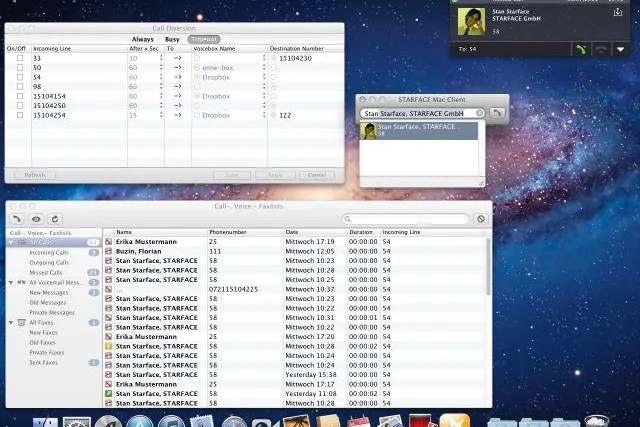Open Launchpad rocket icon in the Dock
The width and height of the screenshot is (640, 427).
(108, 421)
